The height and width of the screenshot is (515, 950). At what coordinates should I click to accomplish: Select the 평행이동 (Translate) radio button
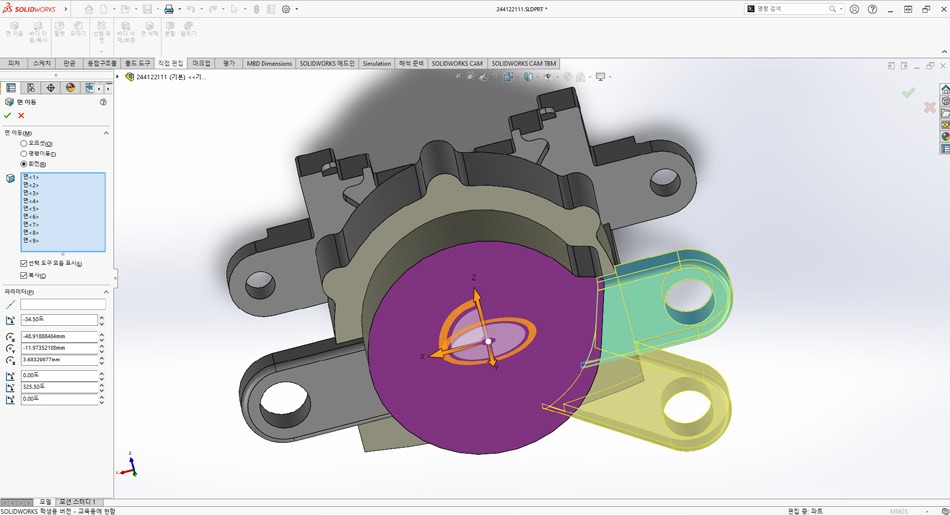coord(24,154)
